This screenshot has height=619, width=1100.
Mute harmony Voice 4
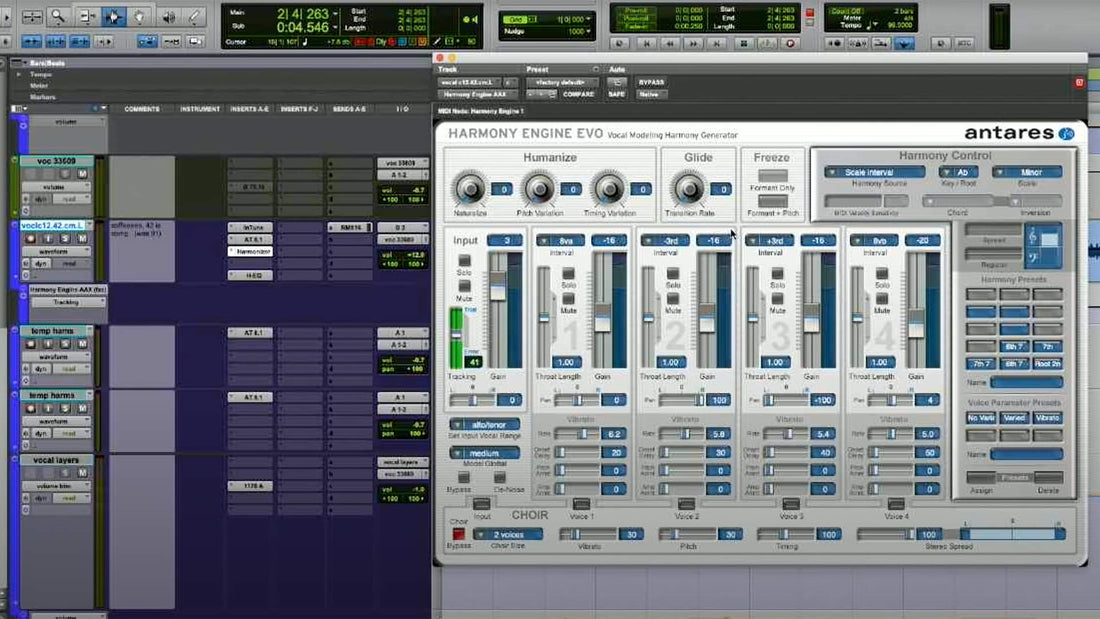[x=882, y=299]
